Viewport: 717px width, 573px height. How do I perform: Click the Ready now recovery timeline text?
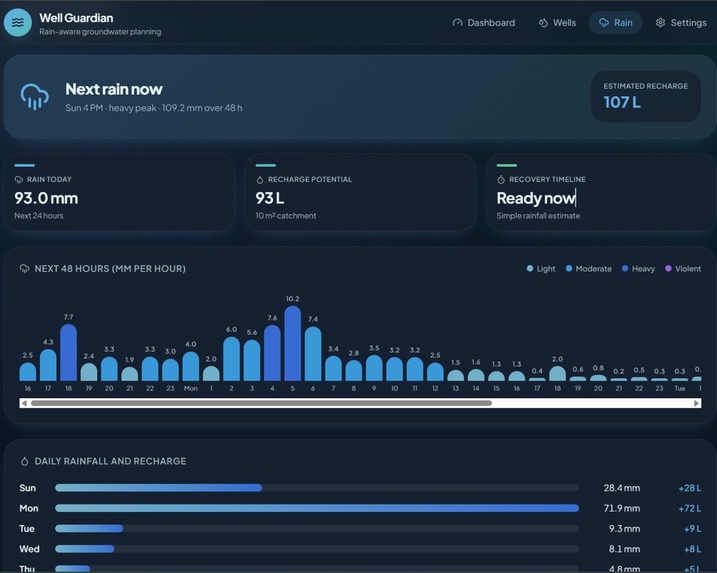tap(535, 198)
